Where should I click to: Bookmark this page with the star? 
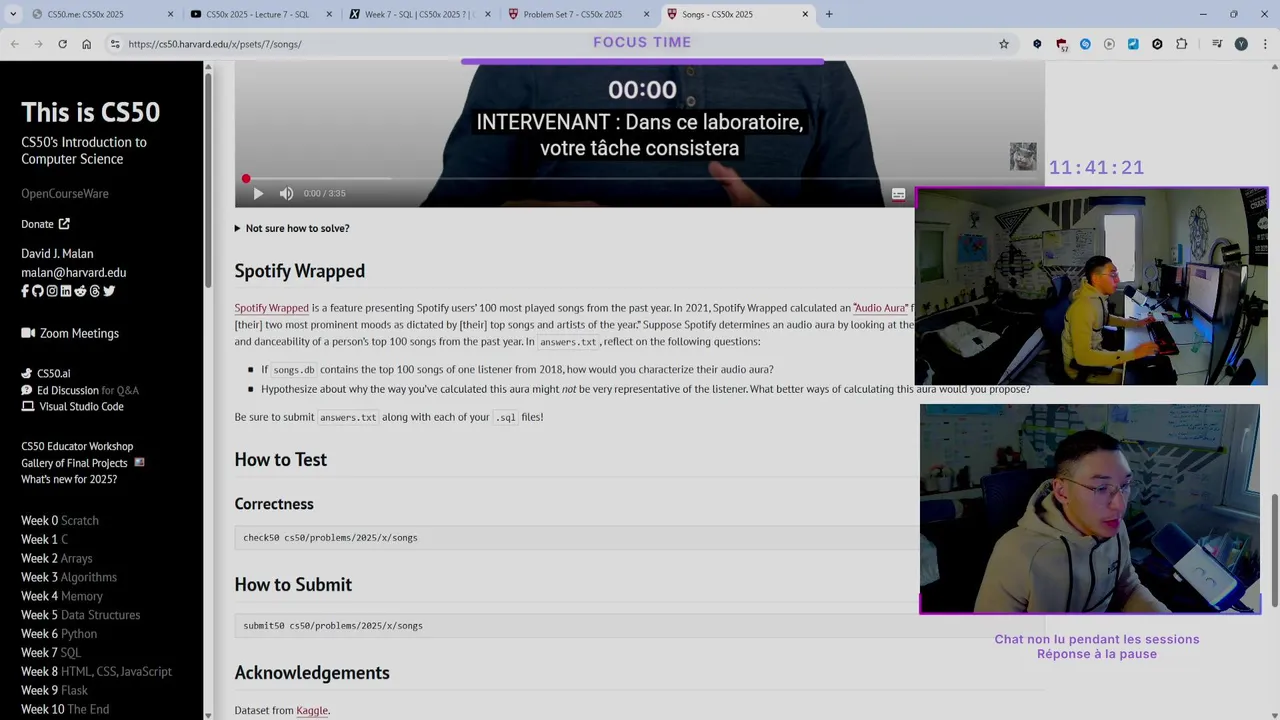click(1004, 44)
